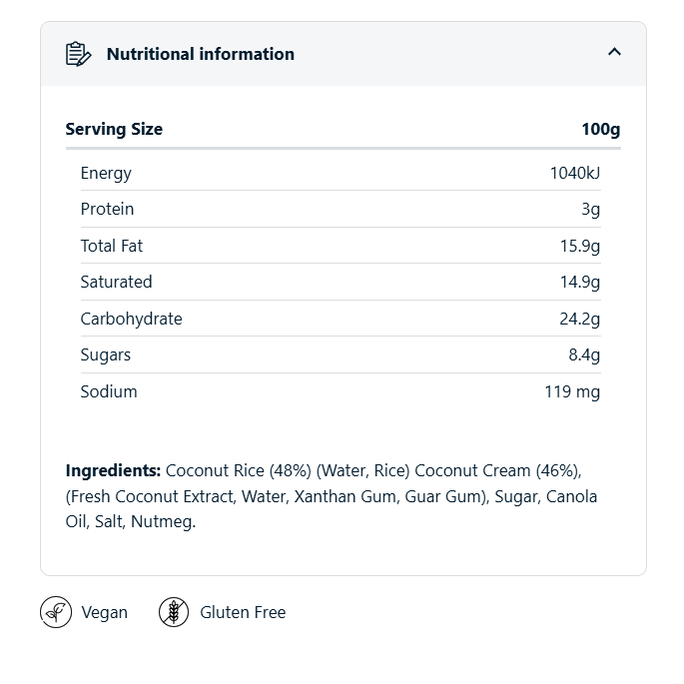Select the Gluten Free label text
This screenshot has height=684, width=684.
point(243,612)
